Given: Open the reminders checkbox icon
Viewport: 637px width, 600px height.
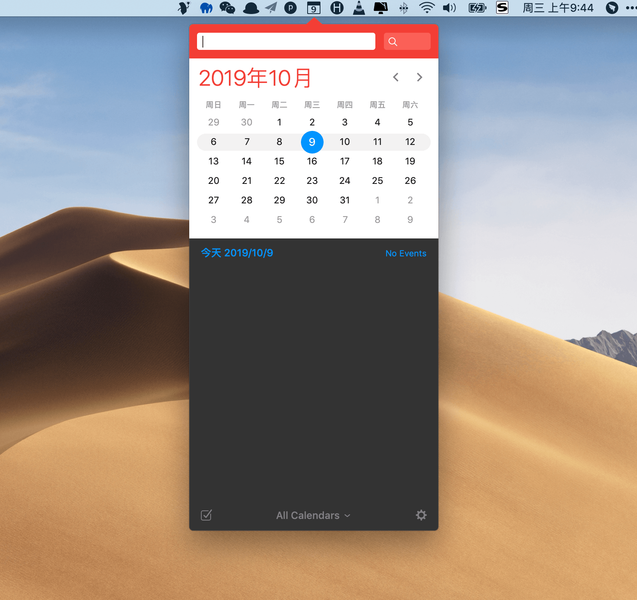Looking at the screenshot, I should coord(206,515).
